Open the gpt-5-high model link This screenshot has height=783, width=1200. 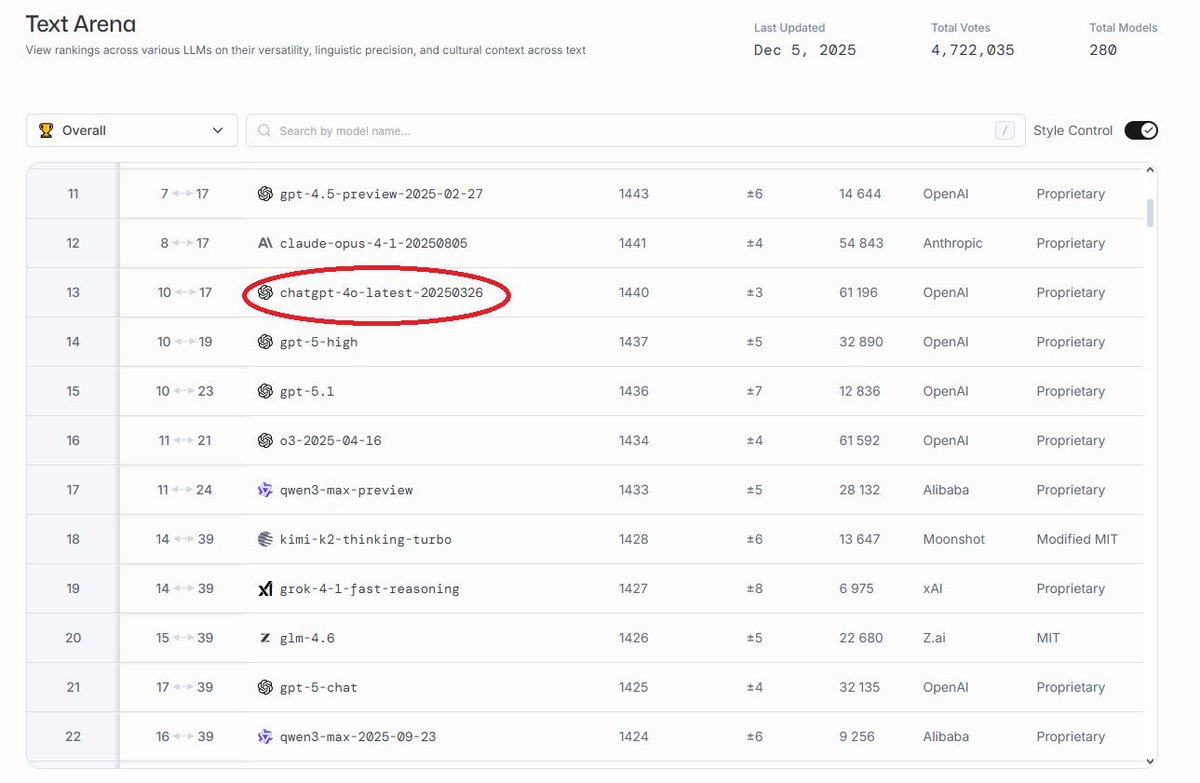click(x=319, y=342)
